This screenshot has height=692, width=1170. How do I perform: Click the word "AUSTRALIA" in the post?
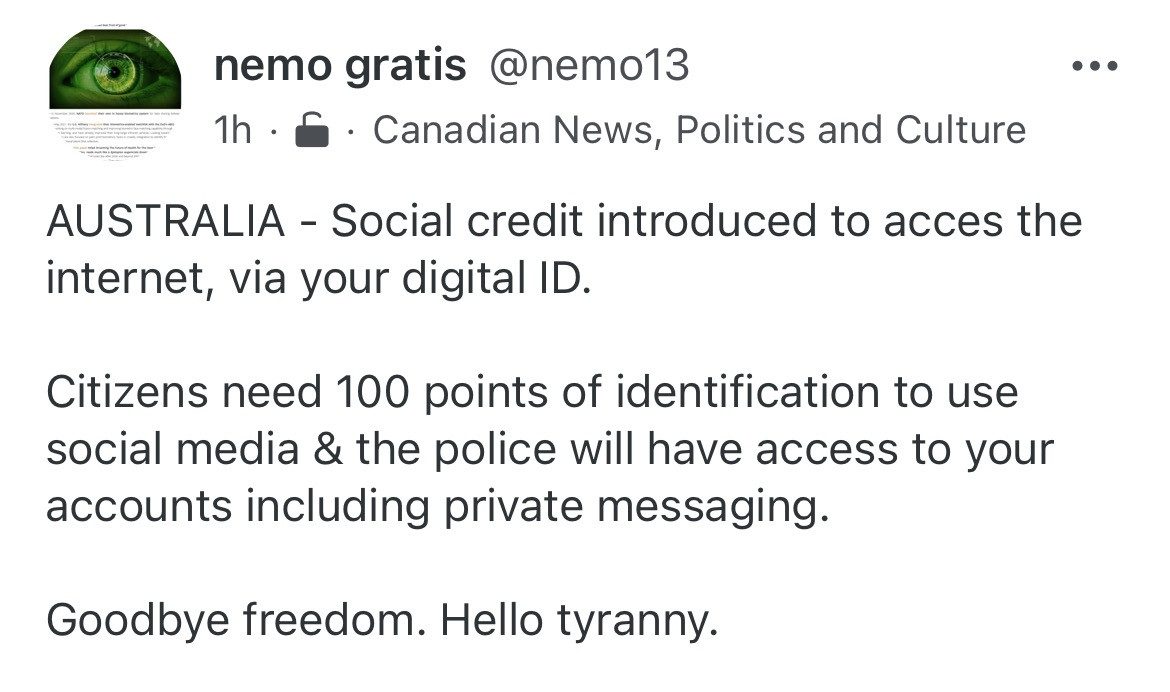coord(166,221)
